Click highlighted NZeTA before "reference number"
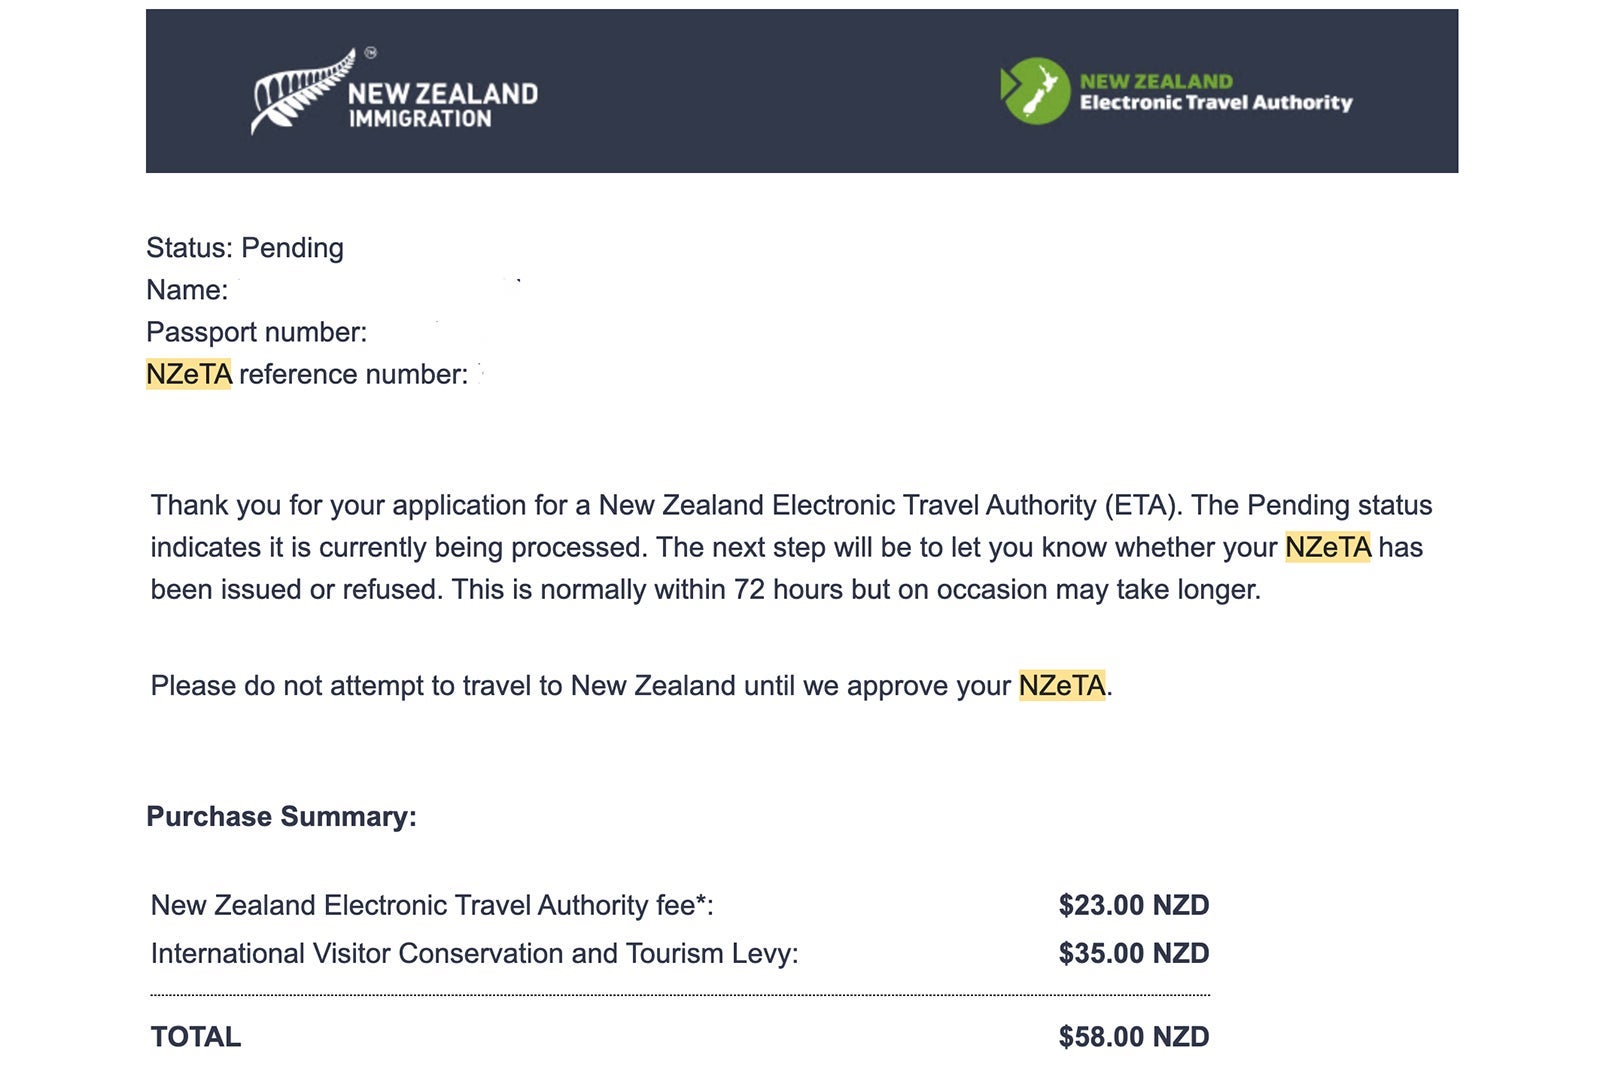The height and width of the screenshot is (1066, 1600). (x=188, y=374)
